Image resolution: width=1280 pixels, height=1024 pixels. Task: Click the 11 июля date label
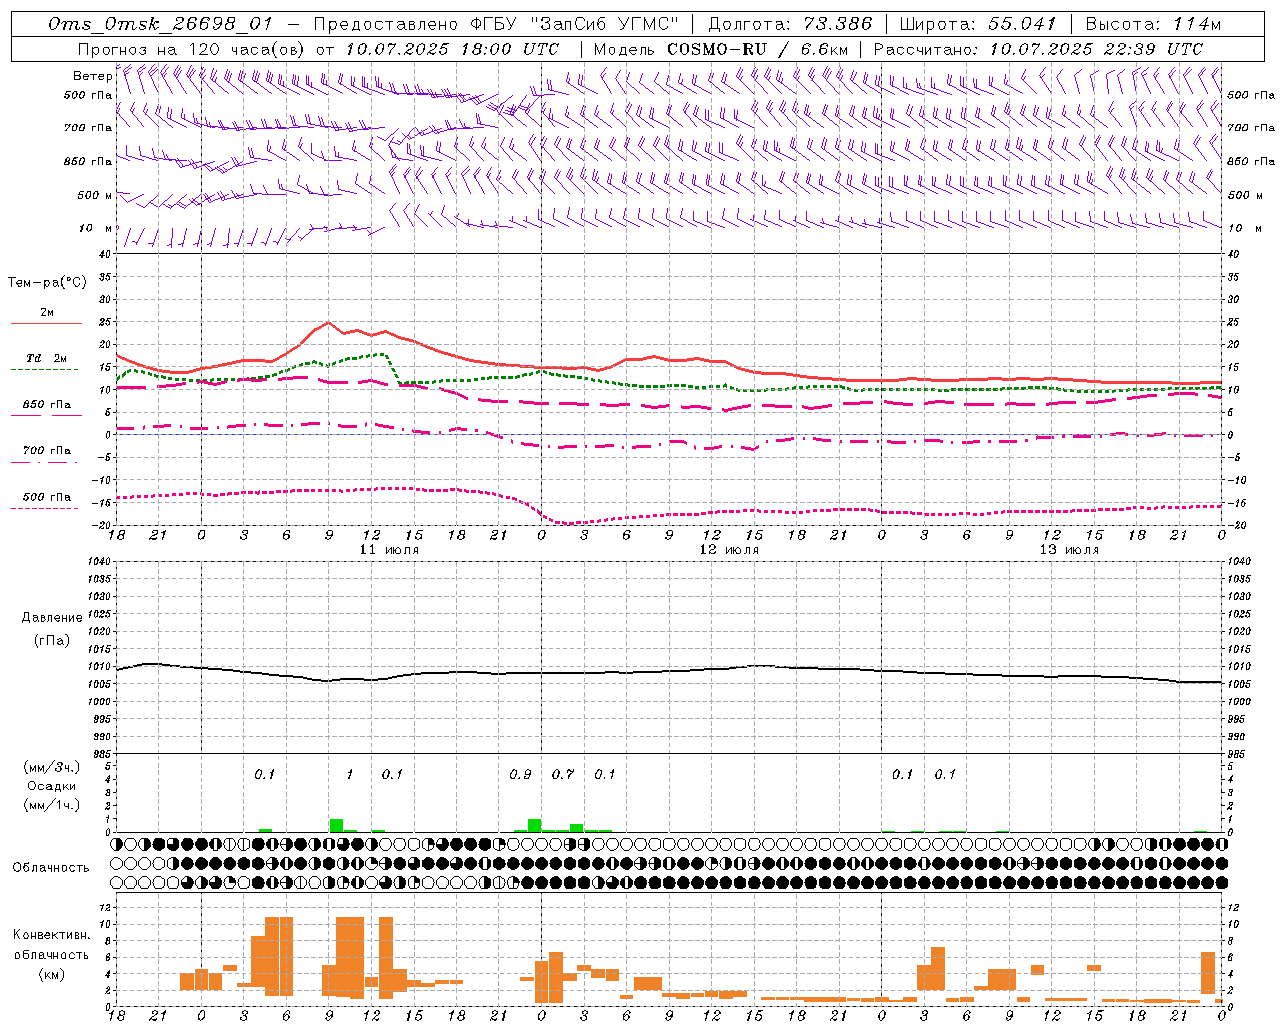coord(389,550)
